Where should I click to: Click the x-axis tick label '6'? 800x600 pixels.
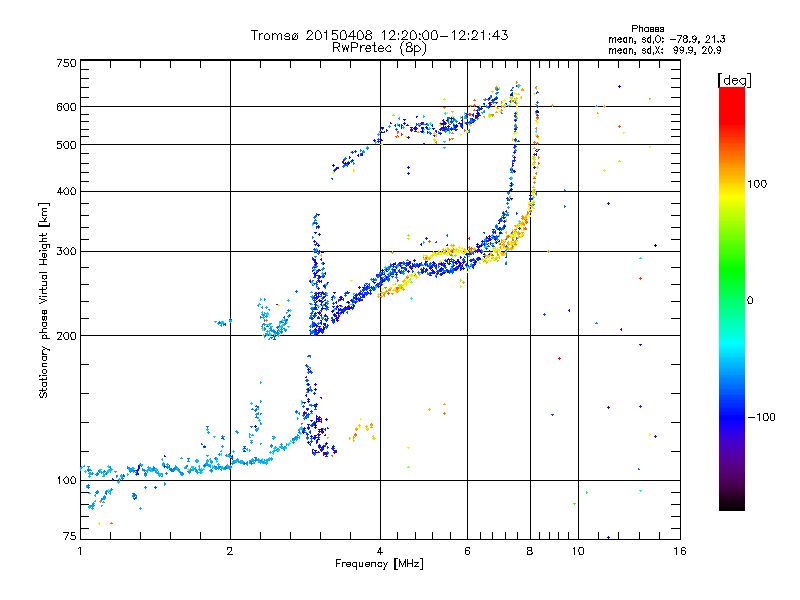click(467, 551)
